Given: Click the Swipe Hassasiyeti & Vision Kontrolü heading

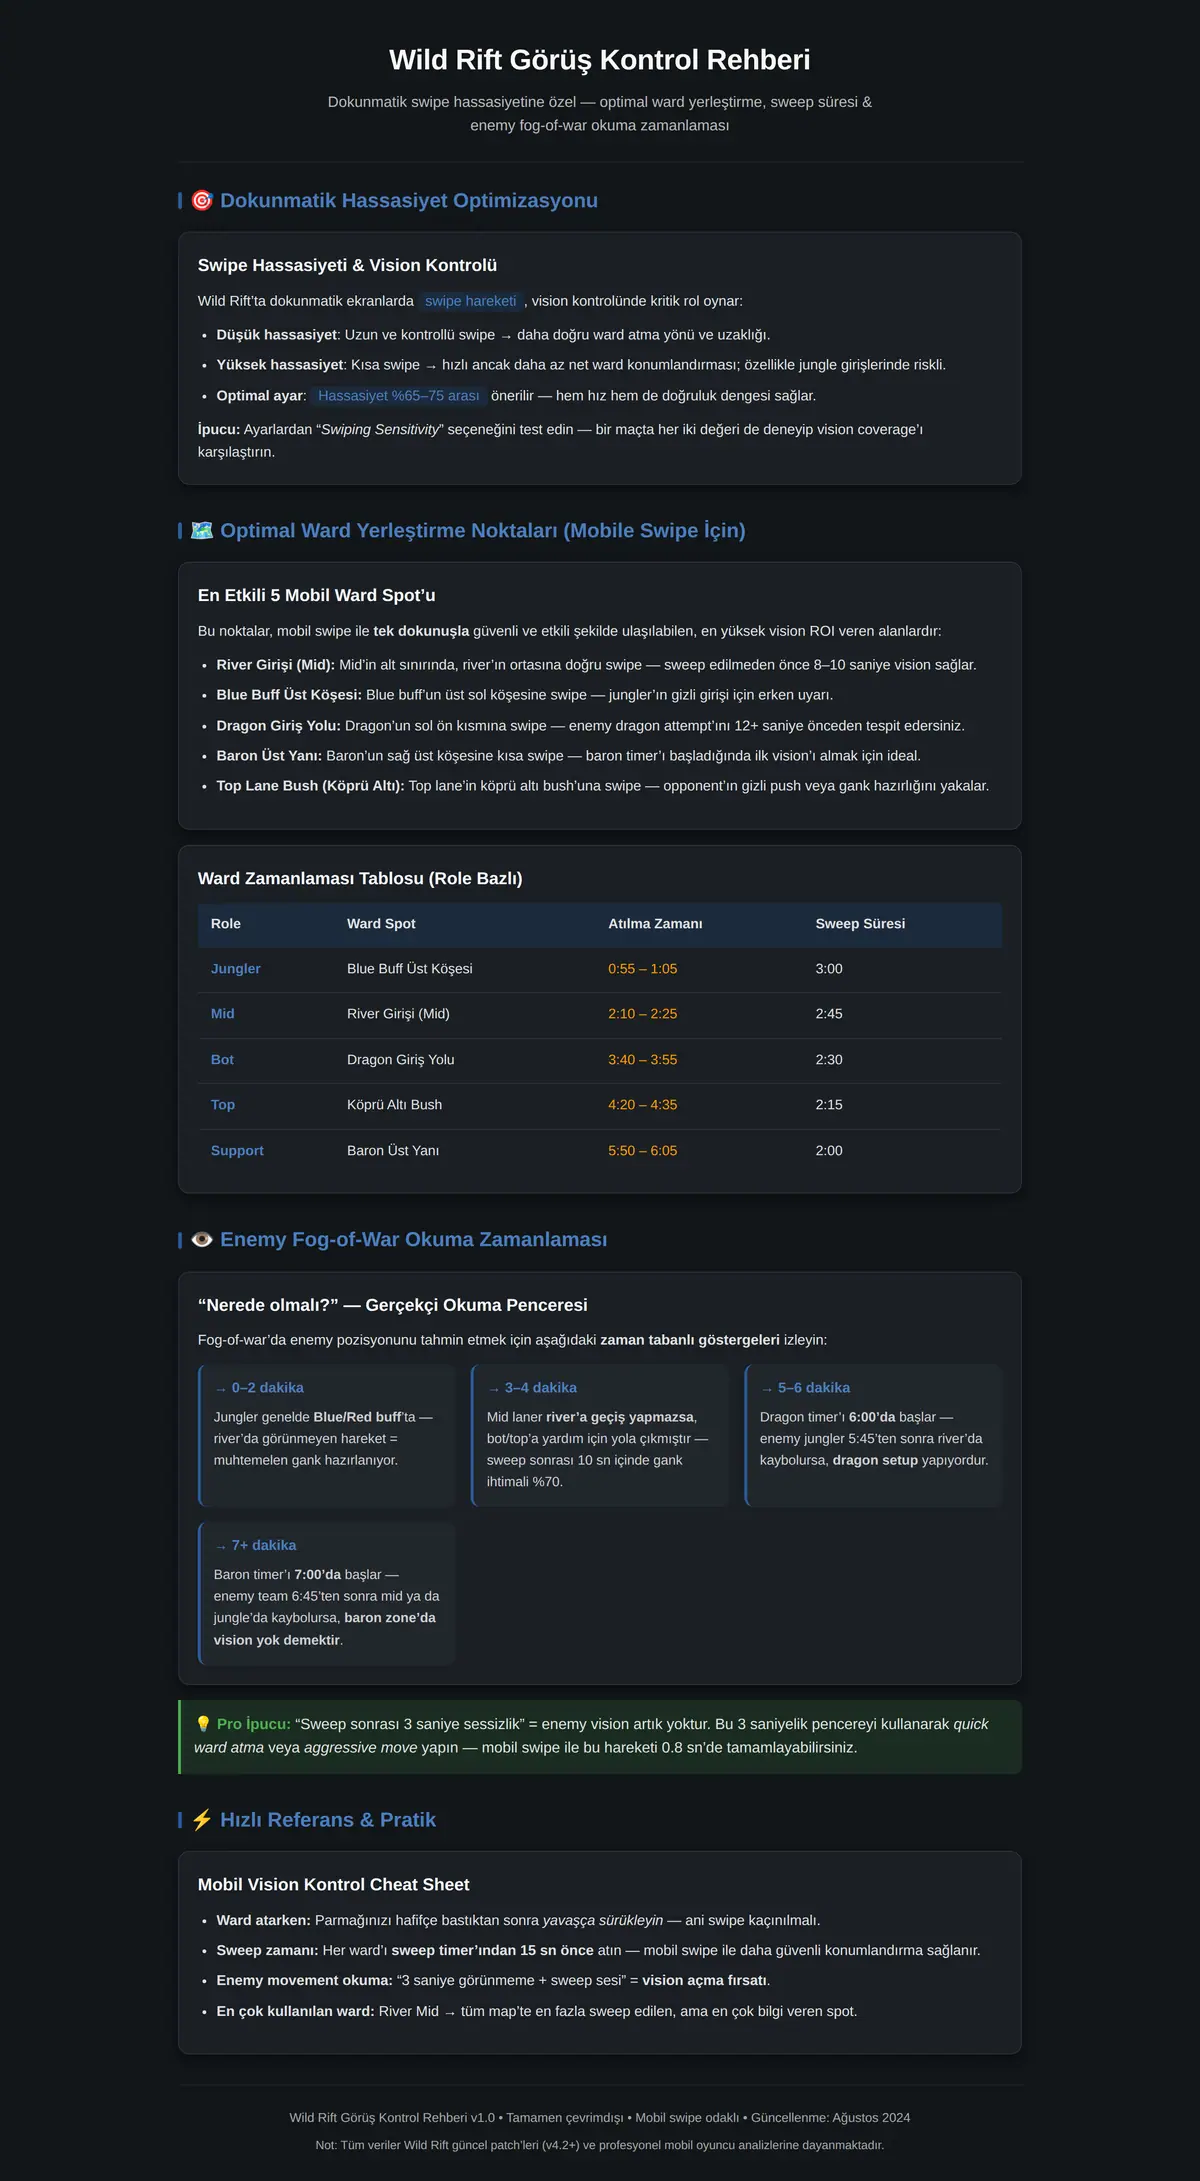Looking at the screenshot, I should click(x=347, y=265).
